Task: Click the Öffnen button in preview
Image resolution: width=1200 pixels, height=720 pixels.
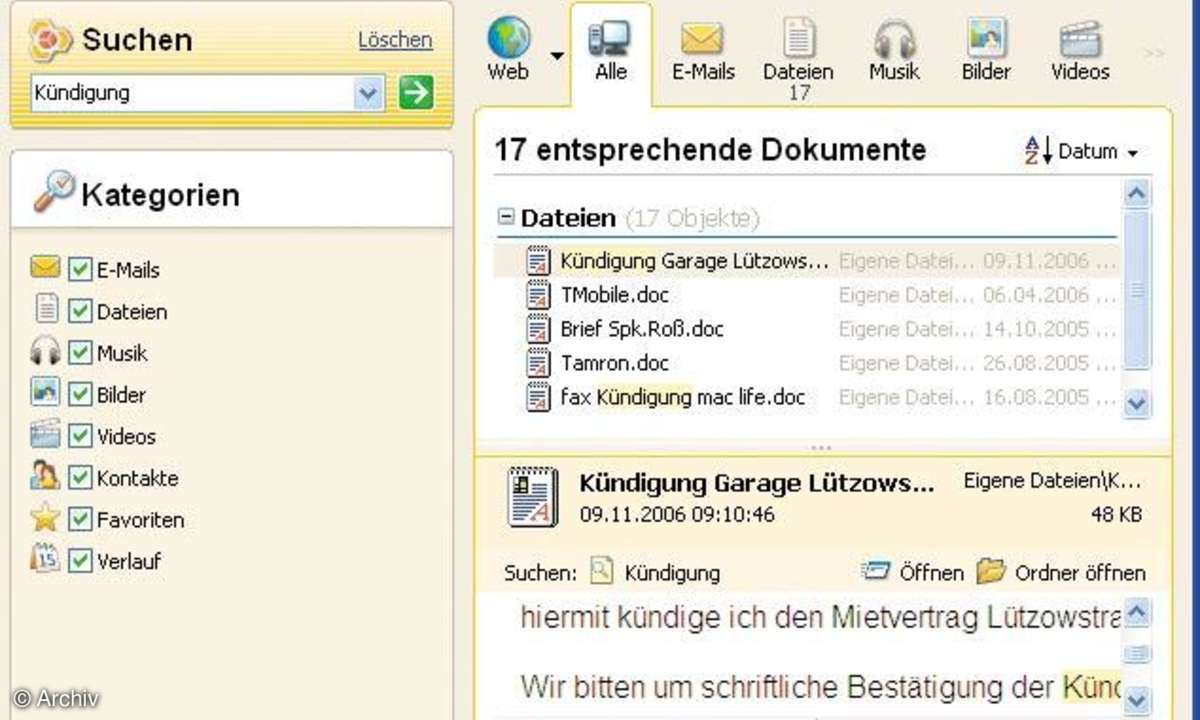Action: pos(912,572)
